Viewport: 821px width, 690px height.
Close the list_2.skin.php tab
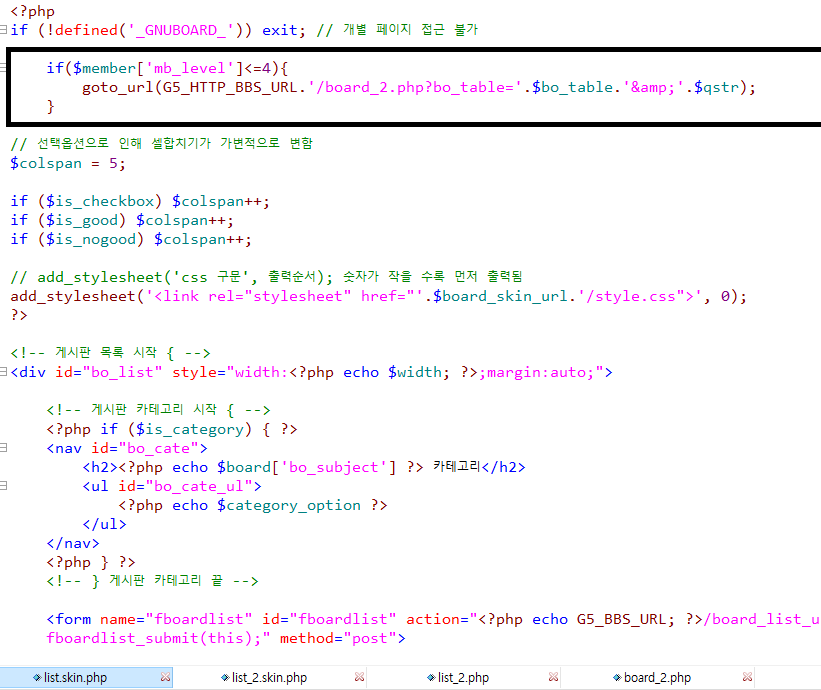pos(359,678)
